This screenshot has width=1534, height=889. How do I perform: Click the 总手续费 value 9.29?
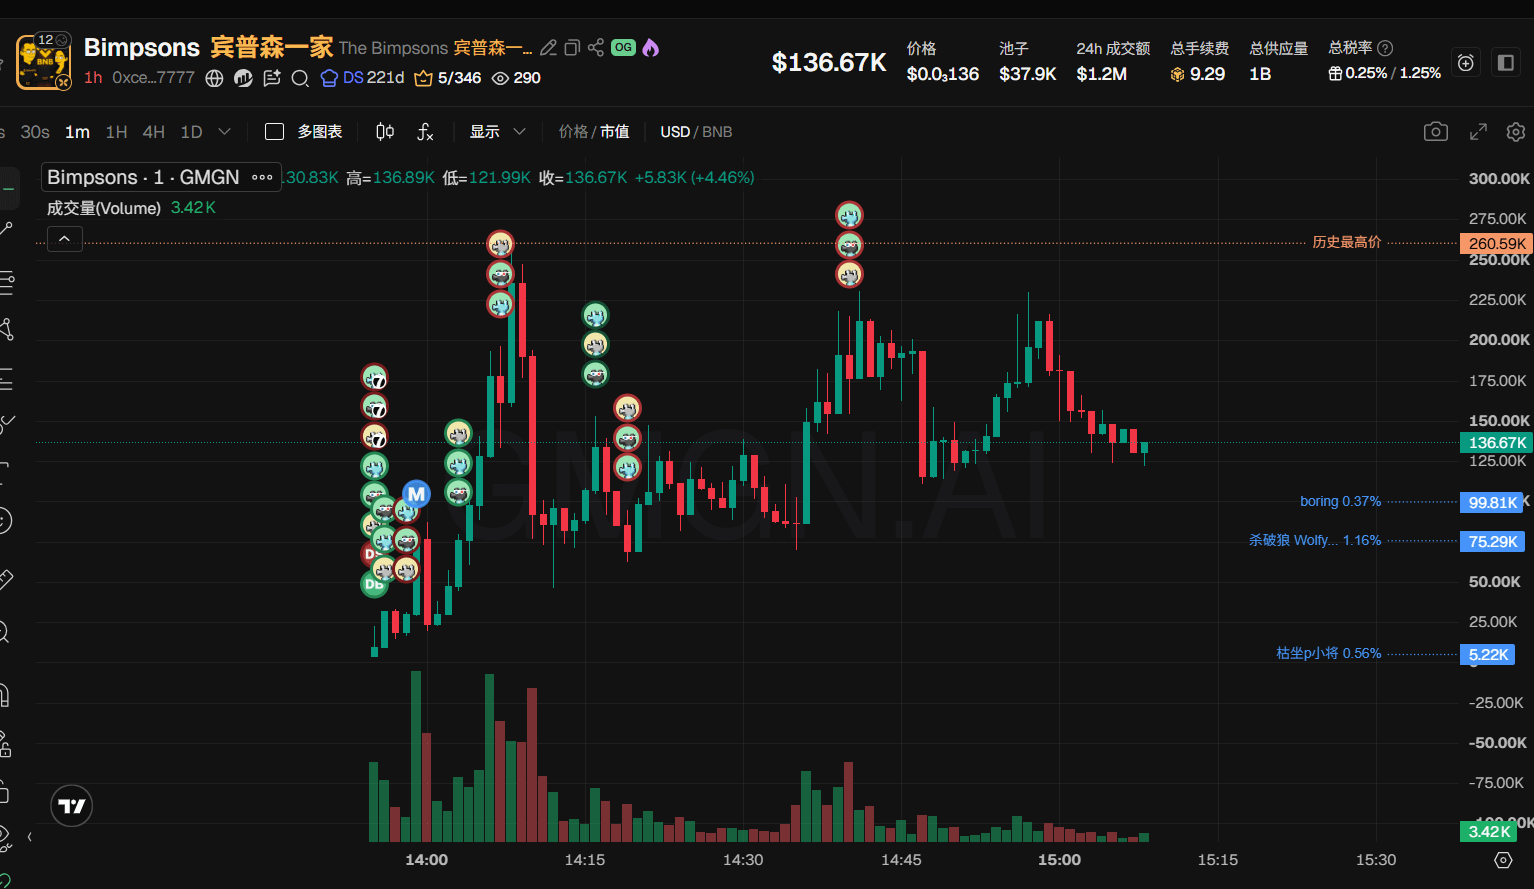click(x=1198, y=74)
